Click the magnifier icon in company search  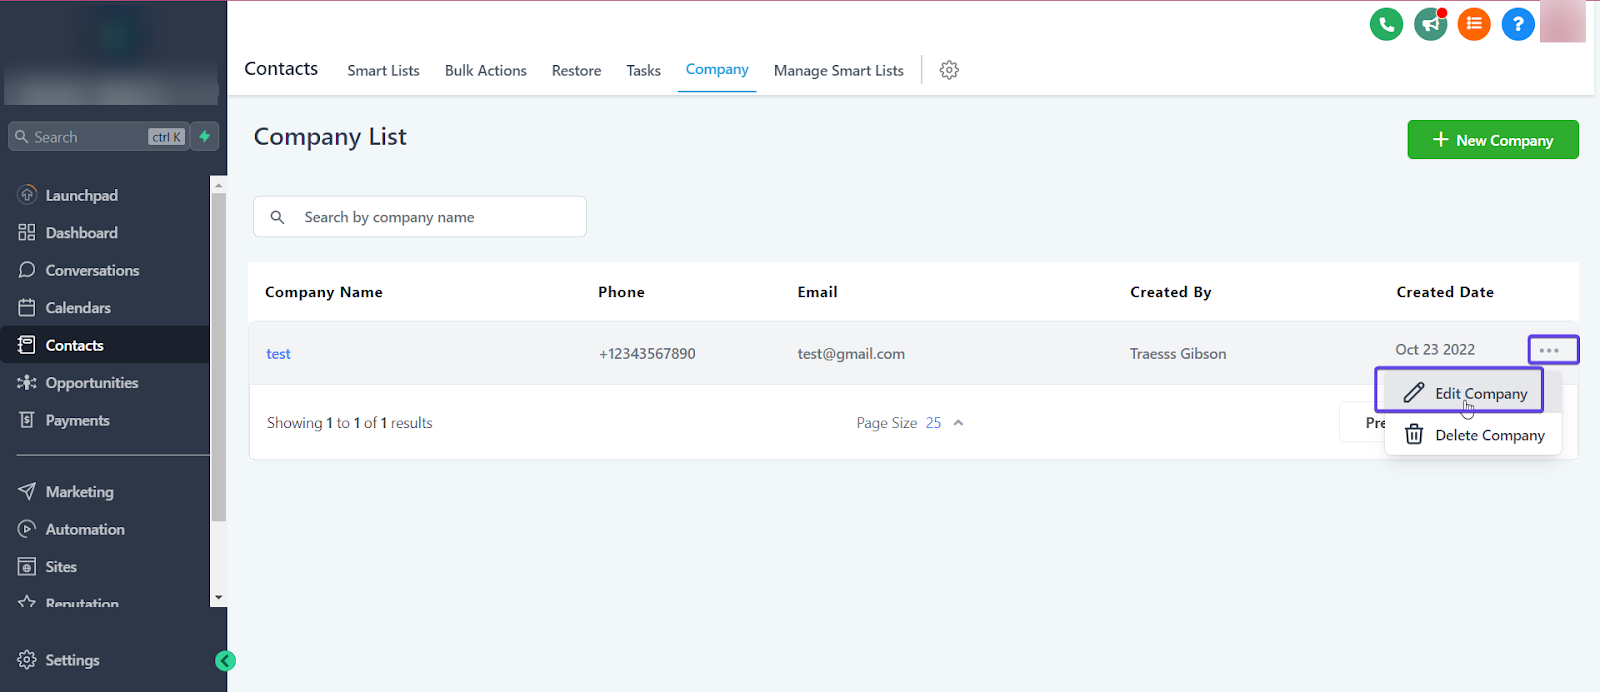pos(278,217)
